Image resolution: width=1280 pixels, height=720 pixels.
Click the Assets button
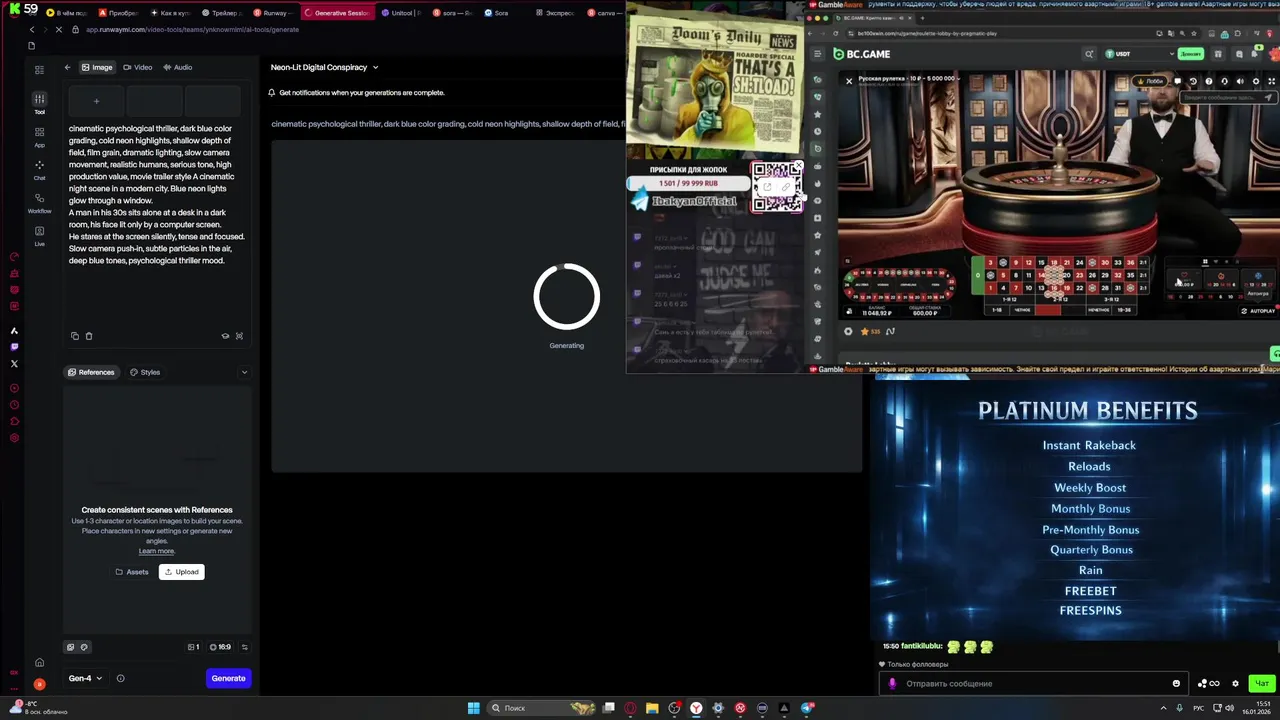pyautogui.click(x=132, y=572)
